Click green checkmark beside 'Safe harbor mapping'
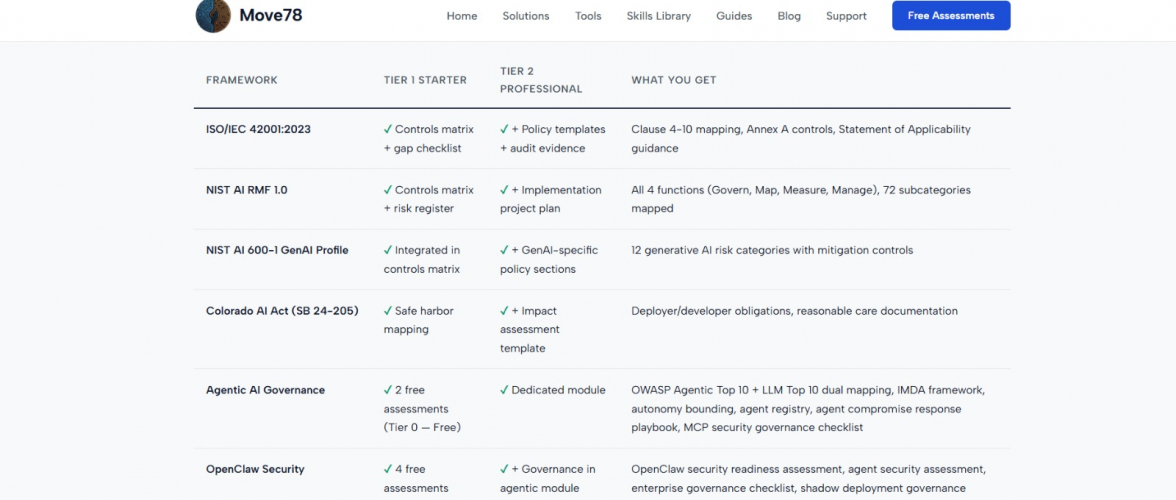Screen dimensions: 1176x500 pyautogui.click(x=388, y=310)
